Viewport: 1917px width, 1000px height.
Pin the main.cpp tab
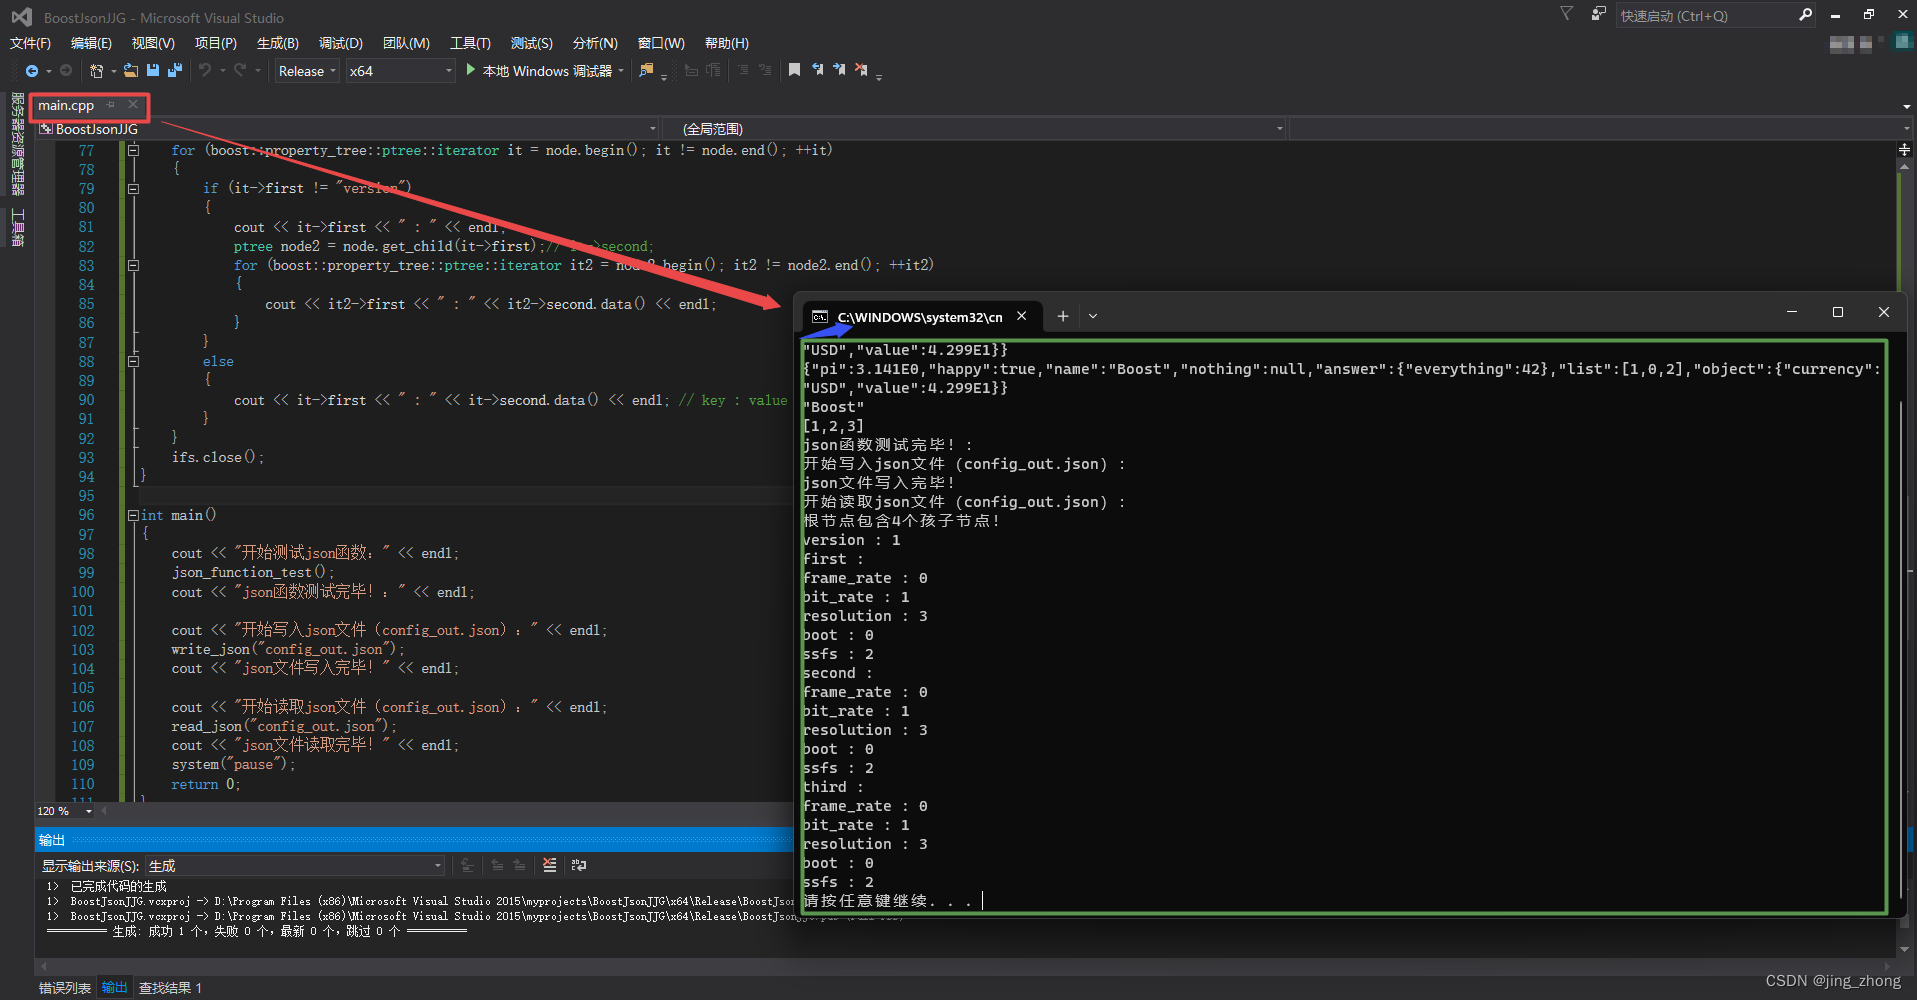[110, 104]
